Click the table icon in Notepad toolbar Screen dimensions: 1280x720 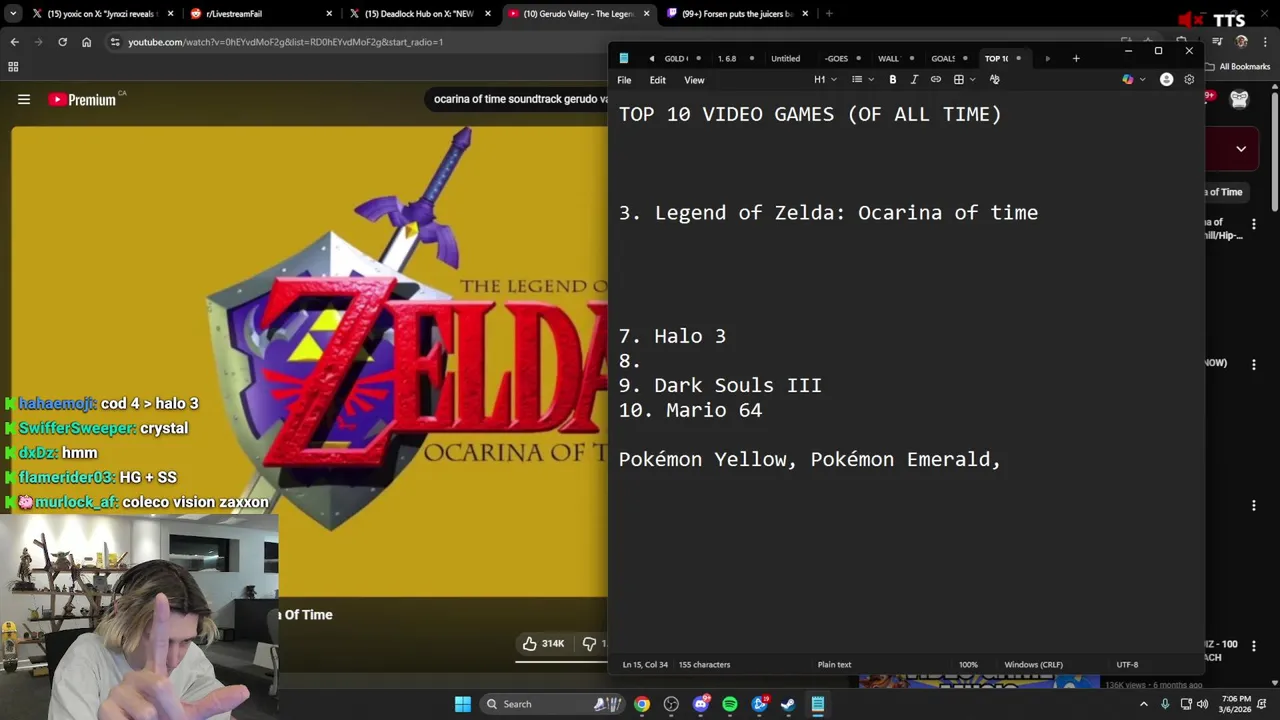coord(958,79)
